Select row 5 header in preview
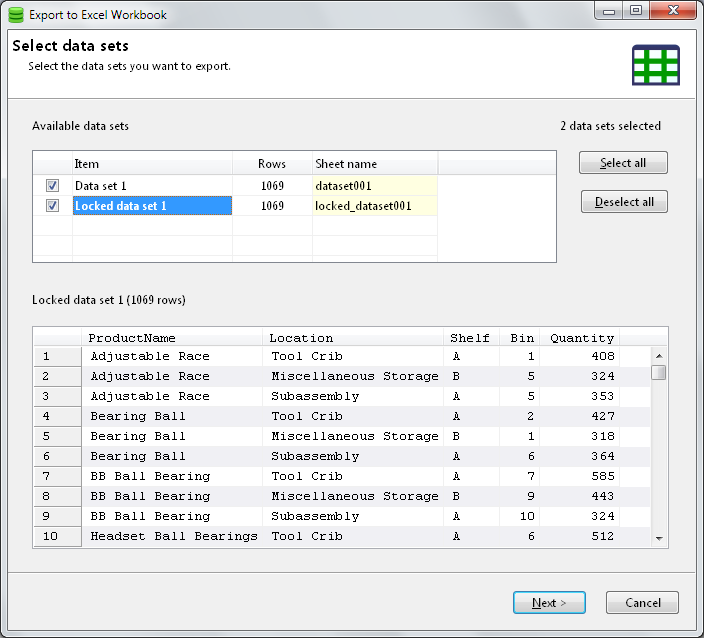Viewport: 704px width, 638px height. pos(46,436)
